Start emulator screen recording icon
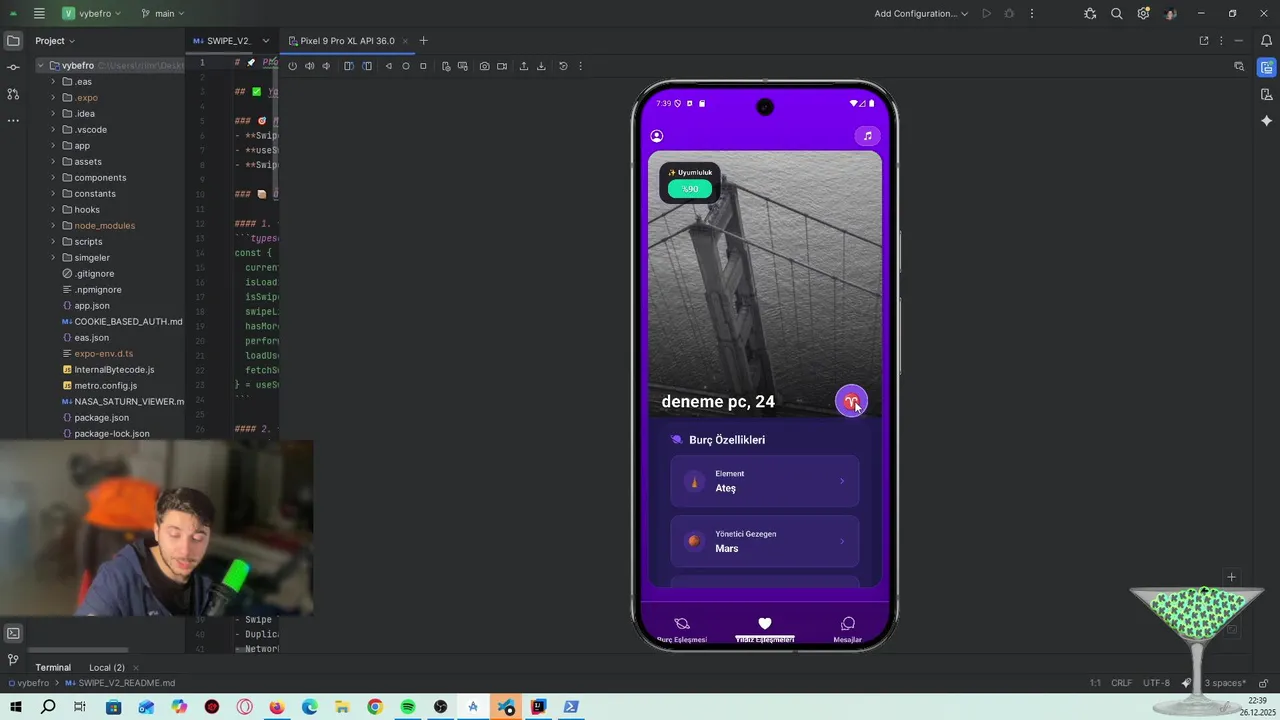1280x720 pixels. pyautogui.click(x=502, y=66)
